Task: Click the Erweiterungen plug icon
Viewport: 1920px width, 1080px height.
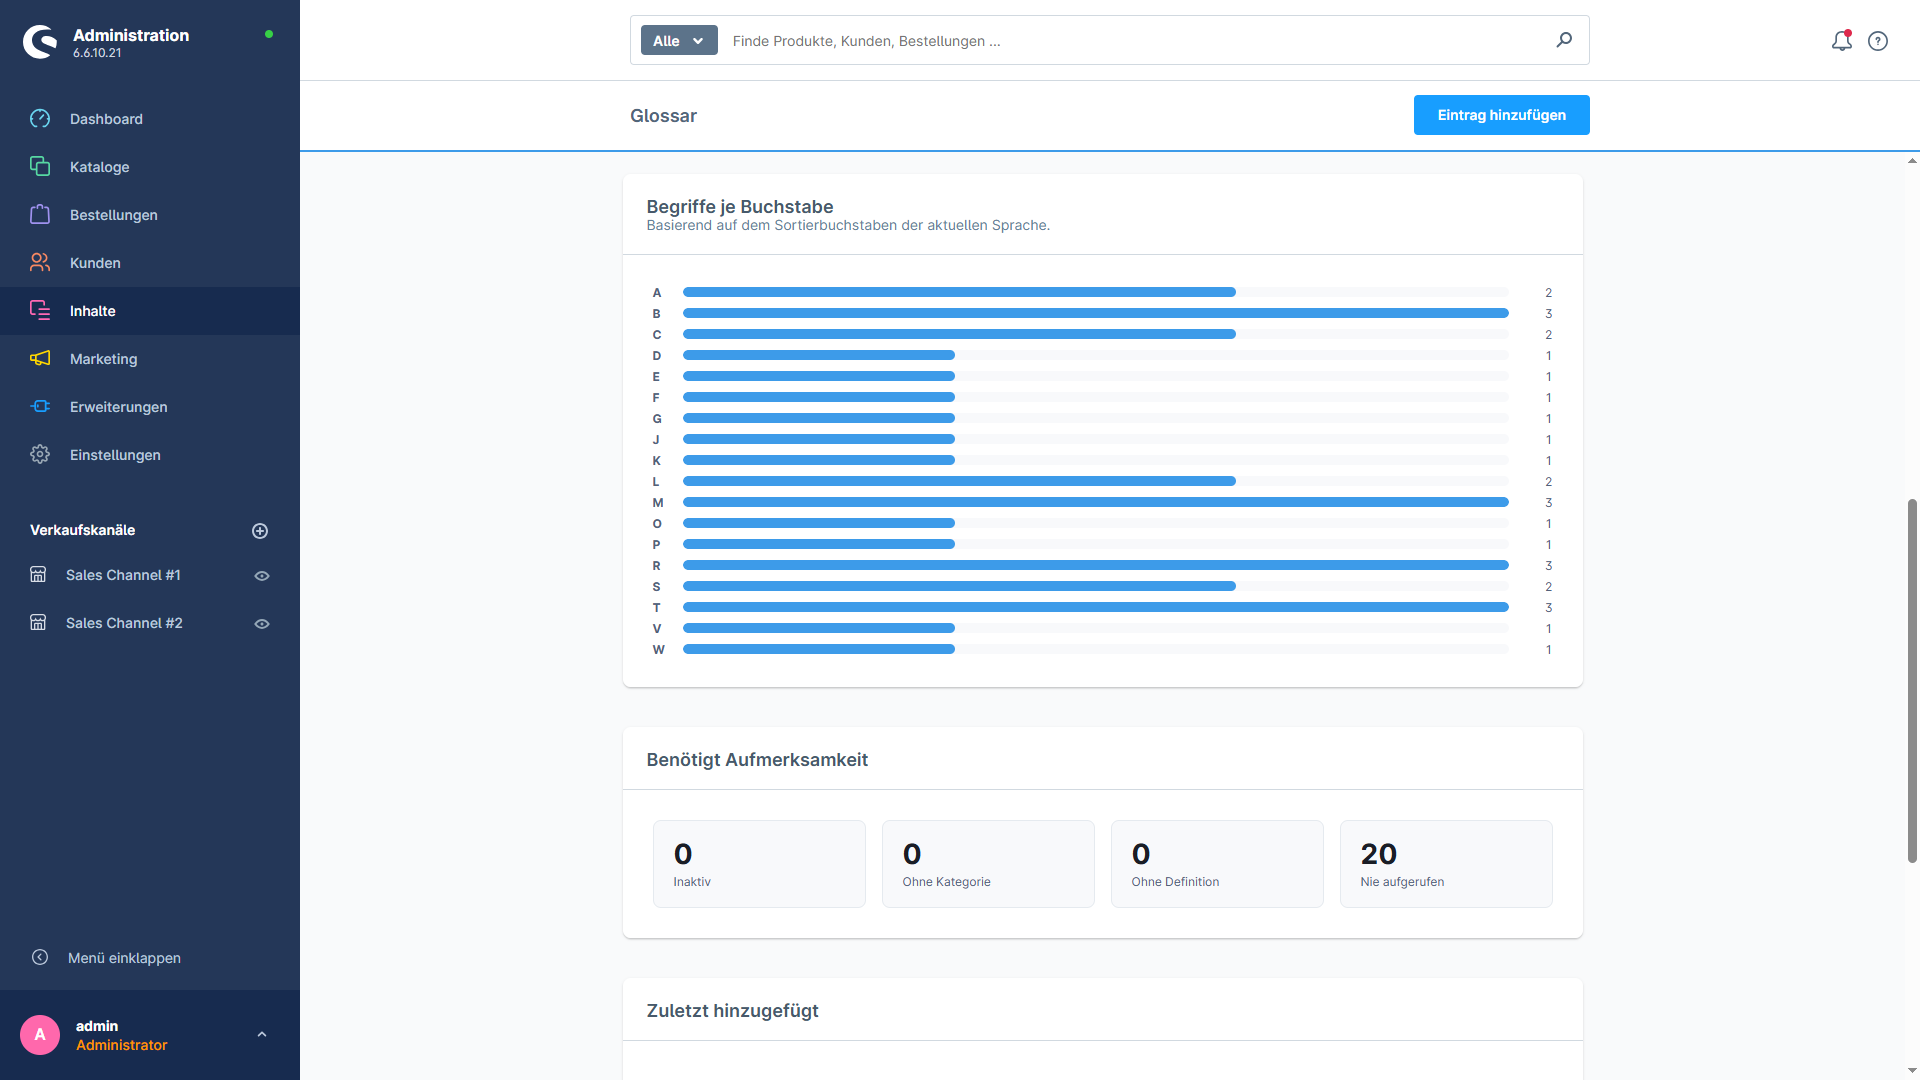Action: 40,407
